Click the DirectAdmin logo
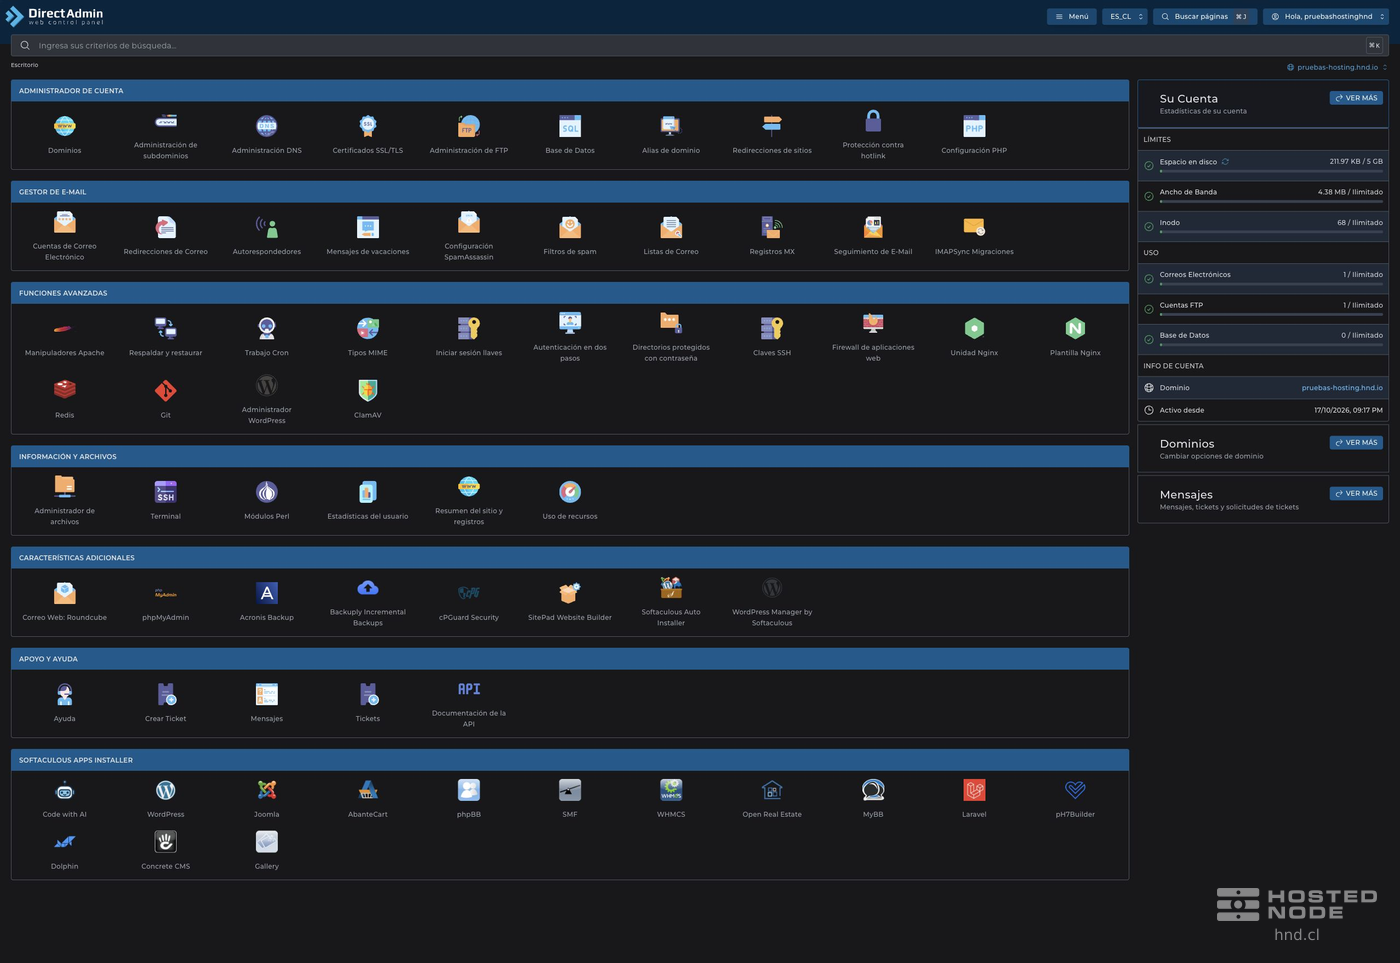 tap(55, 16)
